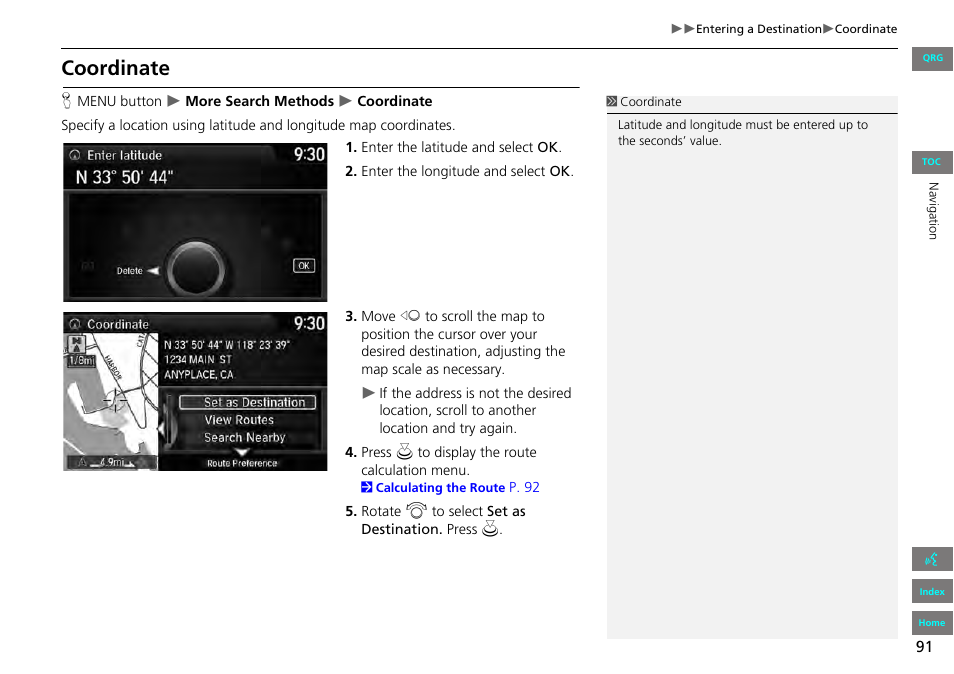Click the menu left-arrow beside the options list
Viewport: 954px width, 674px height.
tap(161, 427)
